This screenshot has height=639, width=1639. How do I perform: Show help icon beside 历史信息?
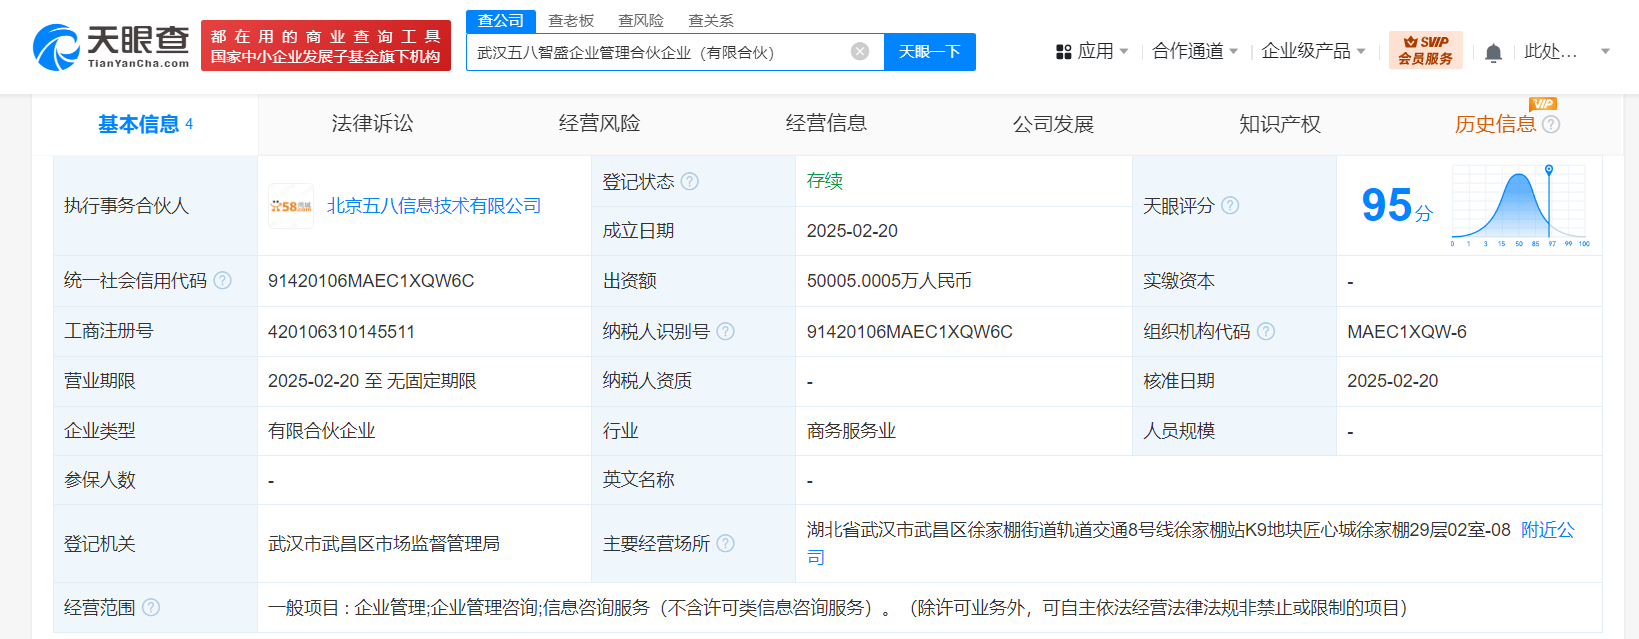[x=1551, y=124]
